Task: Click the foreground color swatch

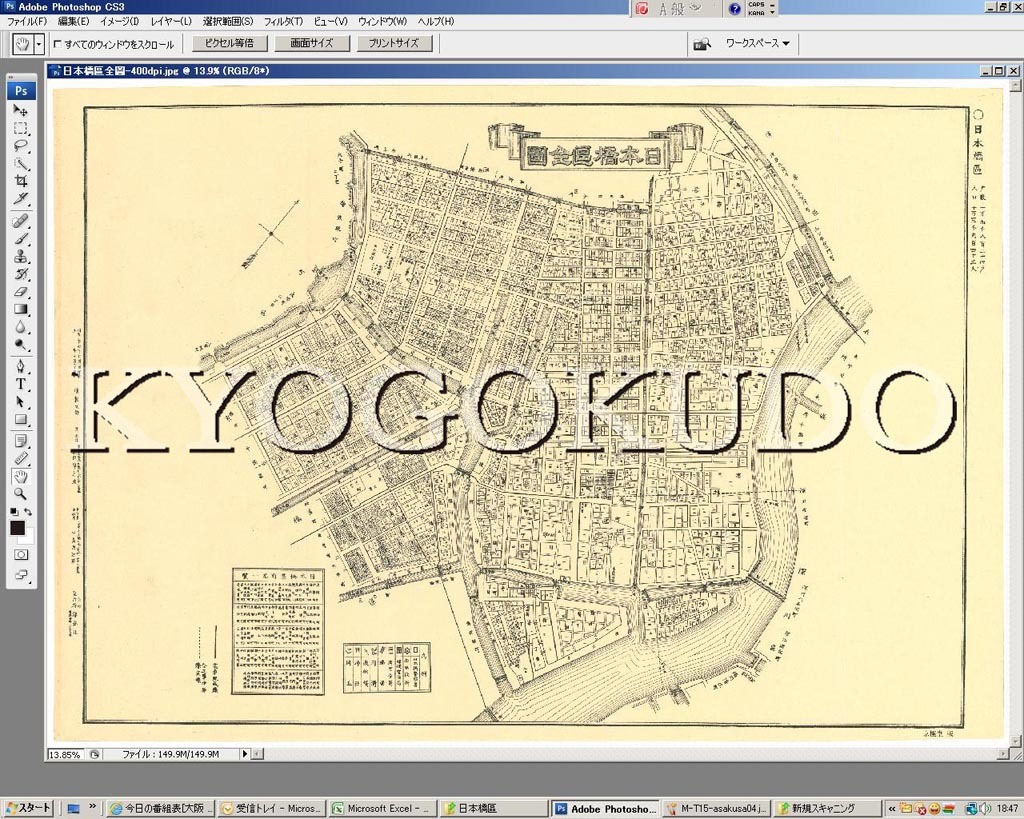Action: (x=16, y=527)
